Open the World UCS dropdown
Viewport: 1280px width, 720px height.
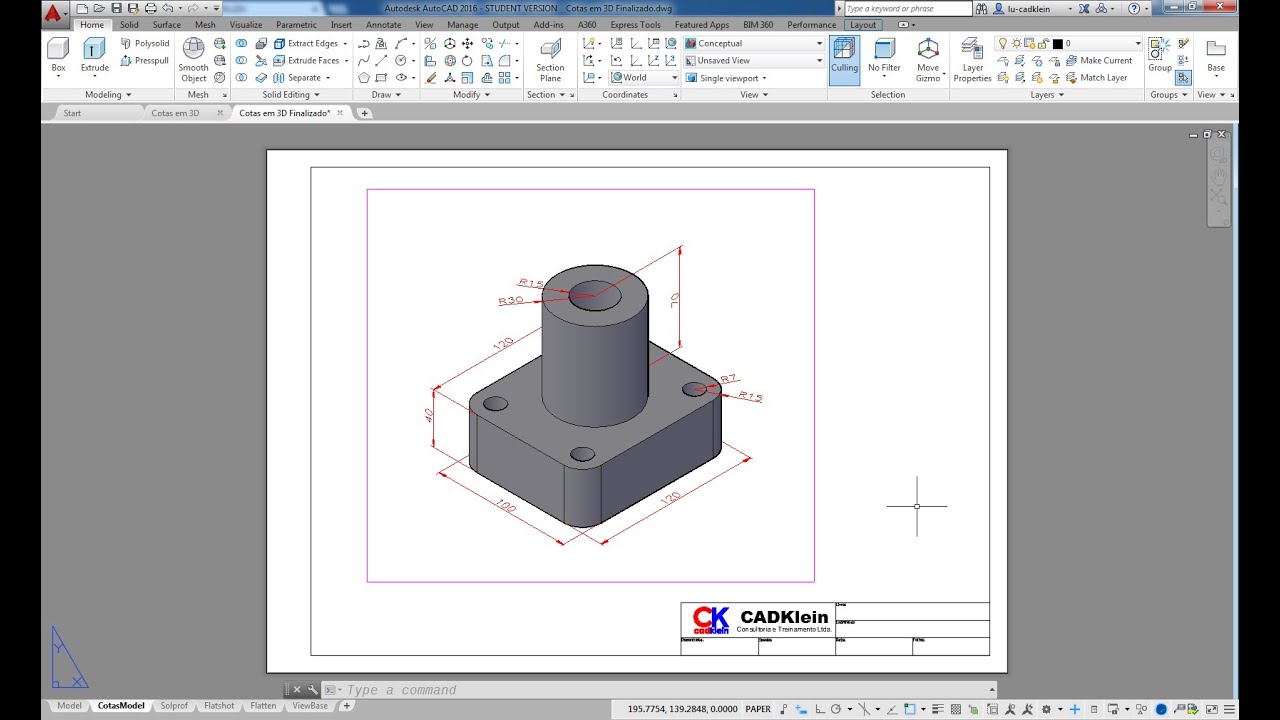tap(644, 77)
